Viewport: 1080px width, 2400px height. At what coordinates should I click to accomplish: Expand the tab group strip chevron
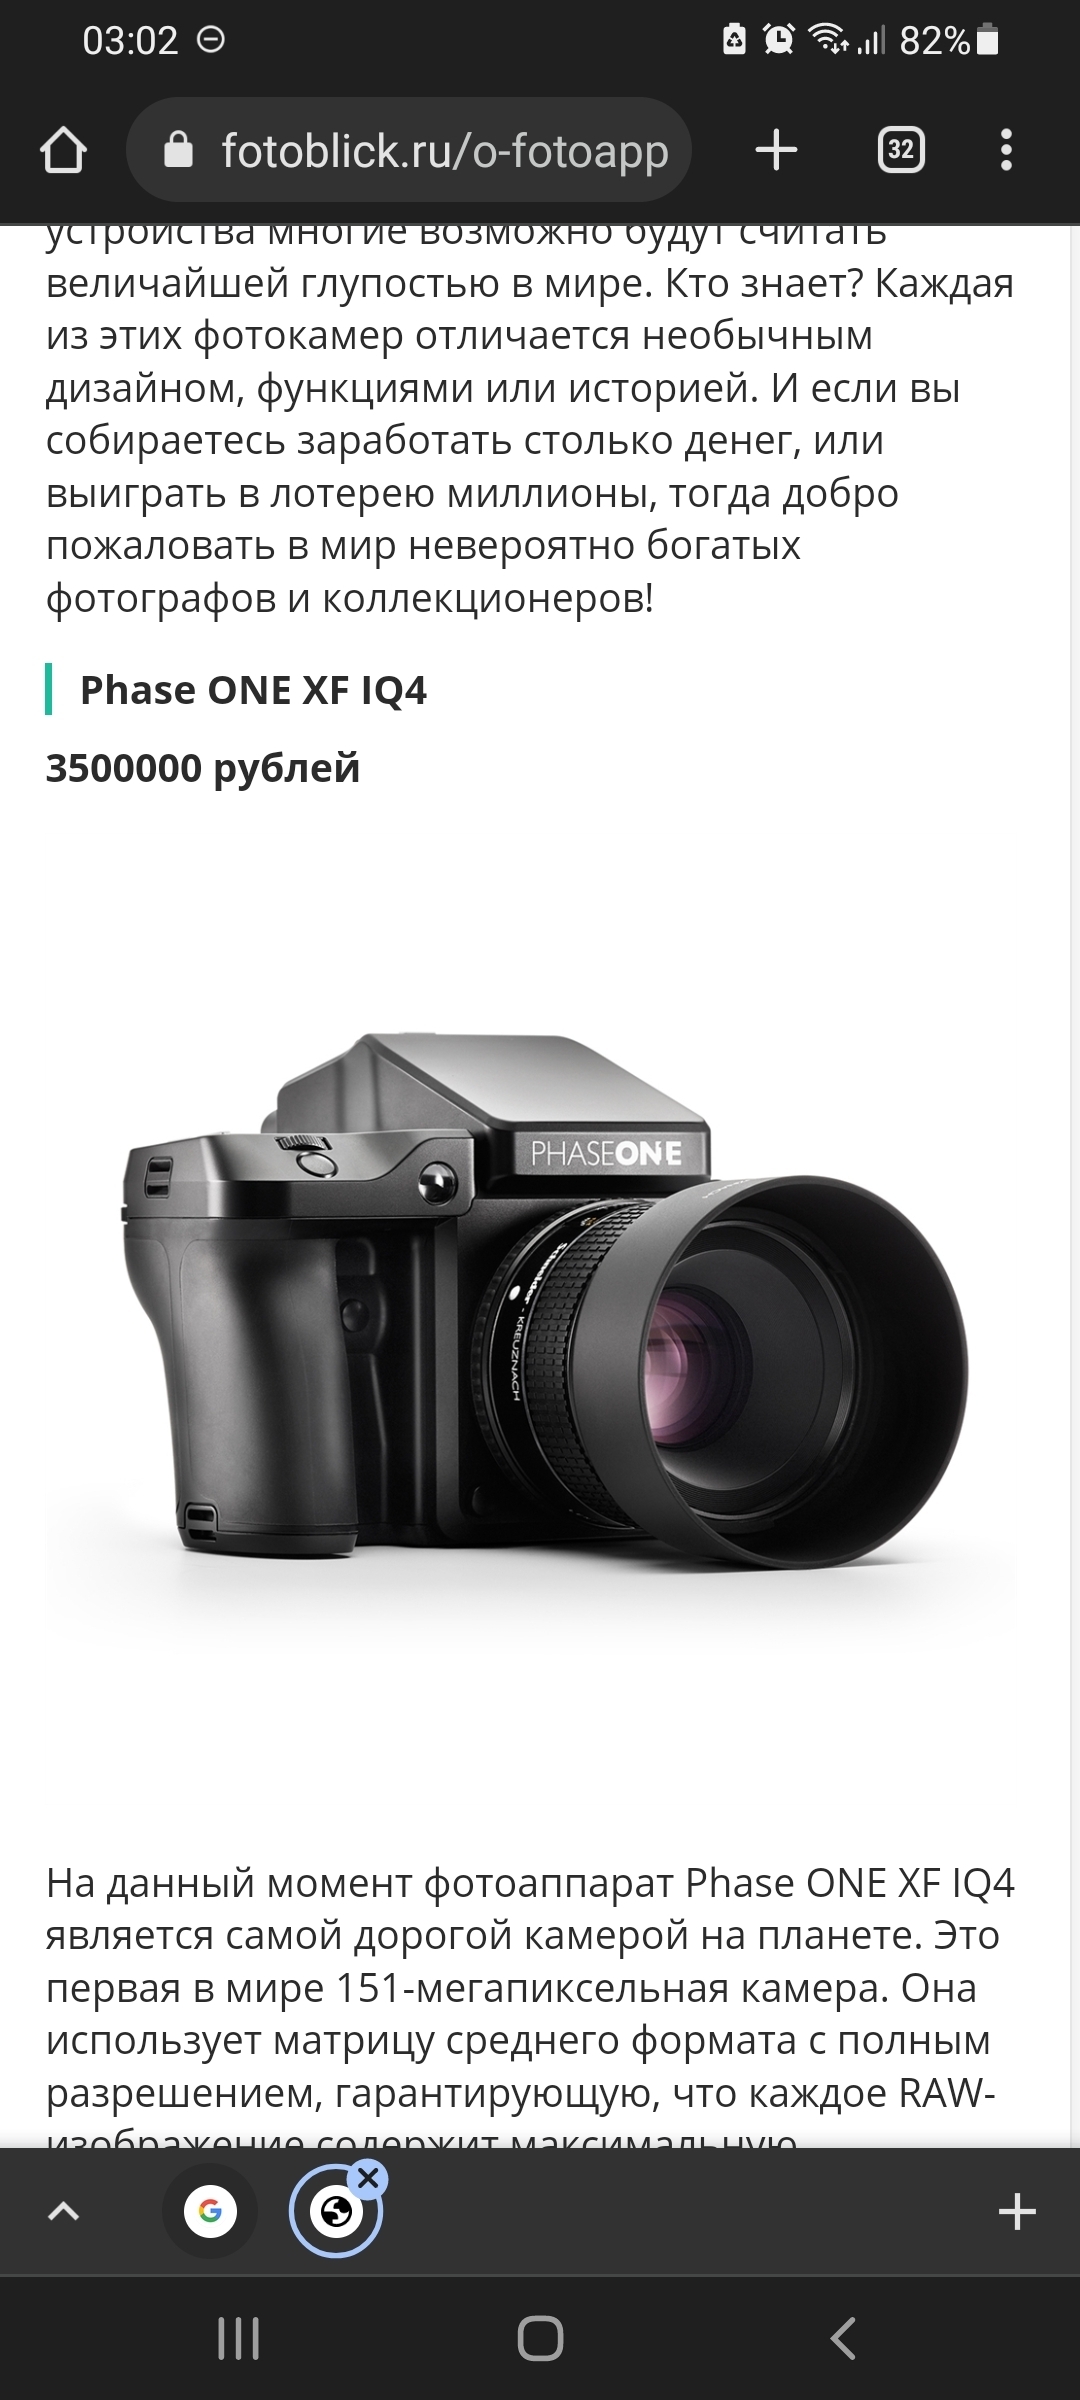point(63,2211)
